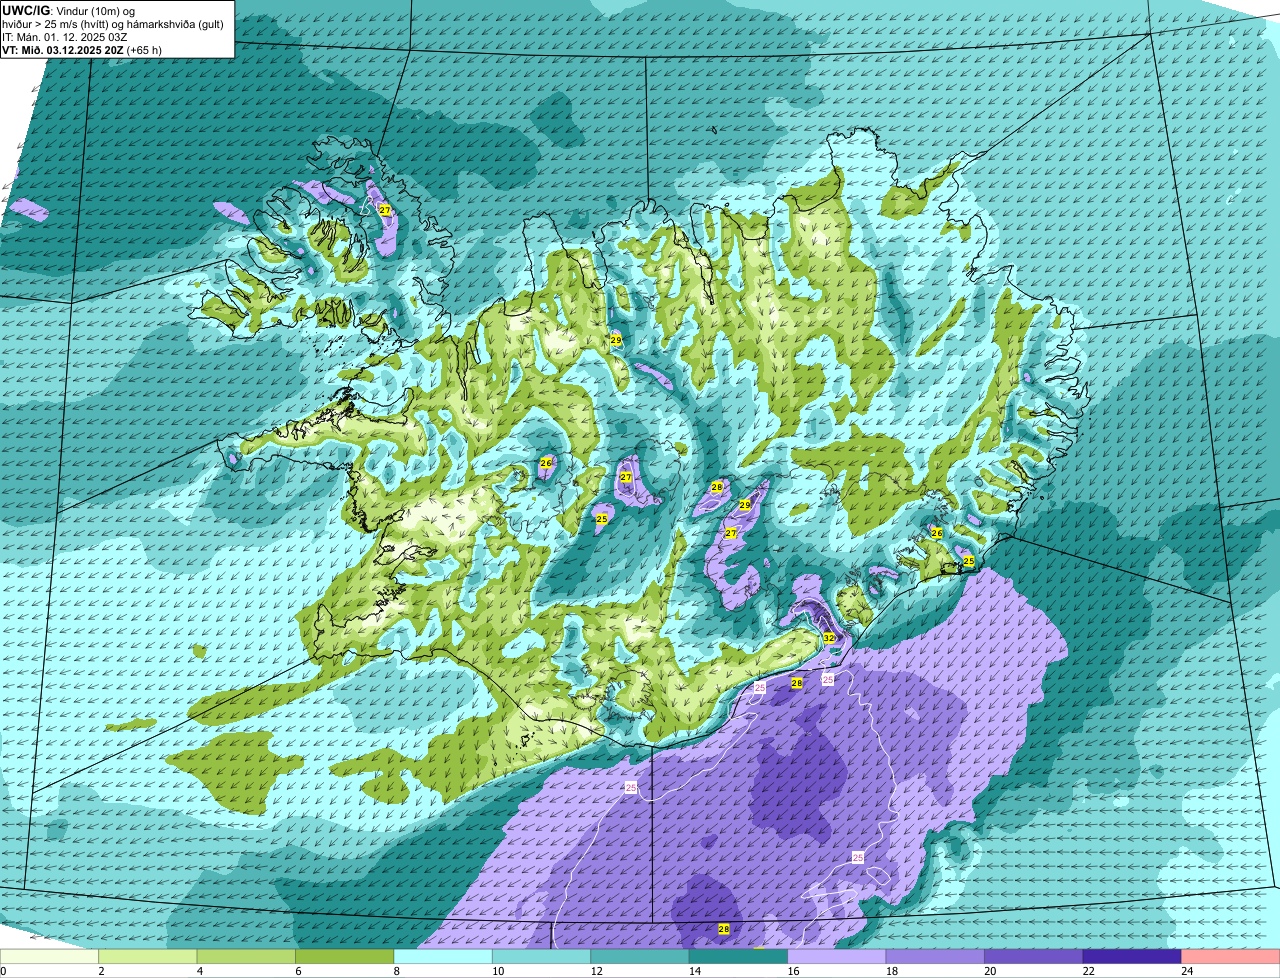The image size is (1280, 978).
Task: Click the 4–6 m/s legend color swatch
Action: click(x=247, y=956)
